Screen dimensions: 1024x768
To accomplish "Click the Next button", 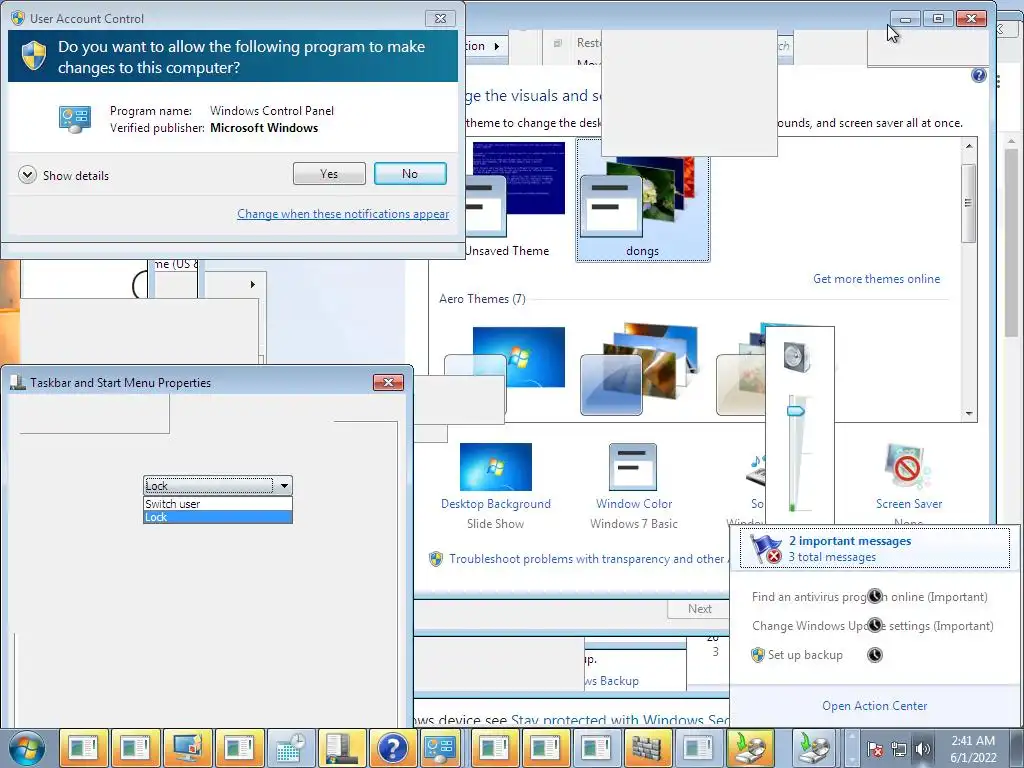I will click(x=699, y=609).
